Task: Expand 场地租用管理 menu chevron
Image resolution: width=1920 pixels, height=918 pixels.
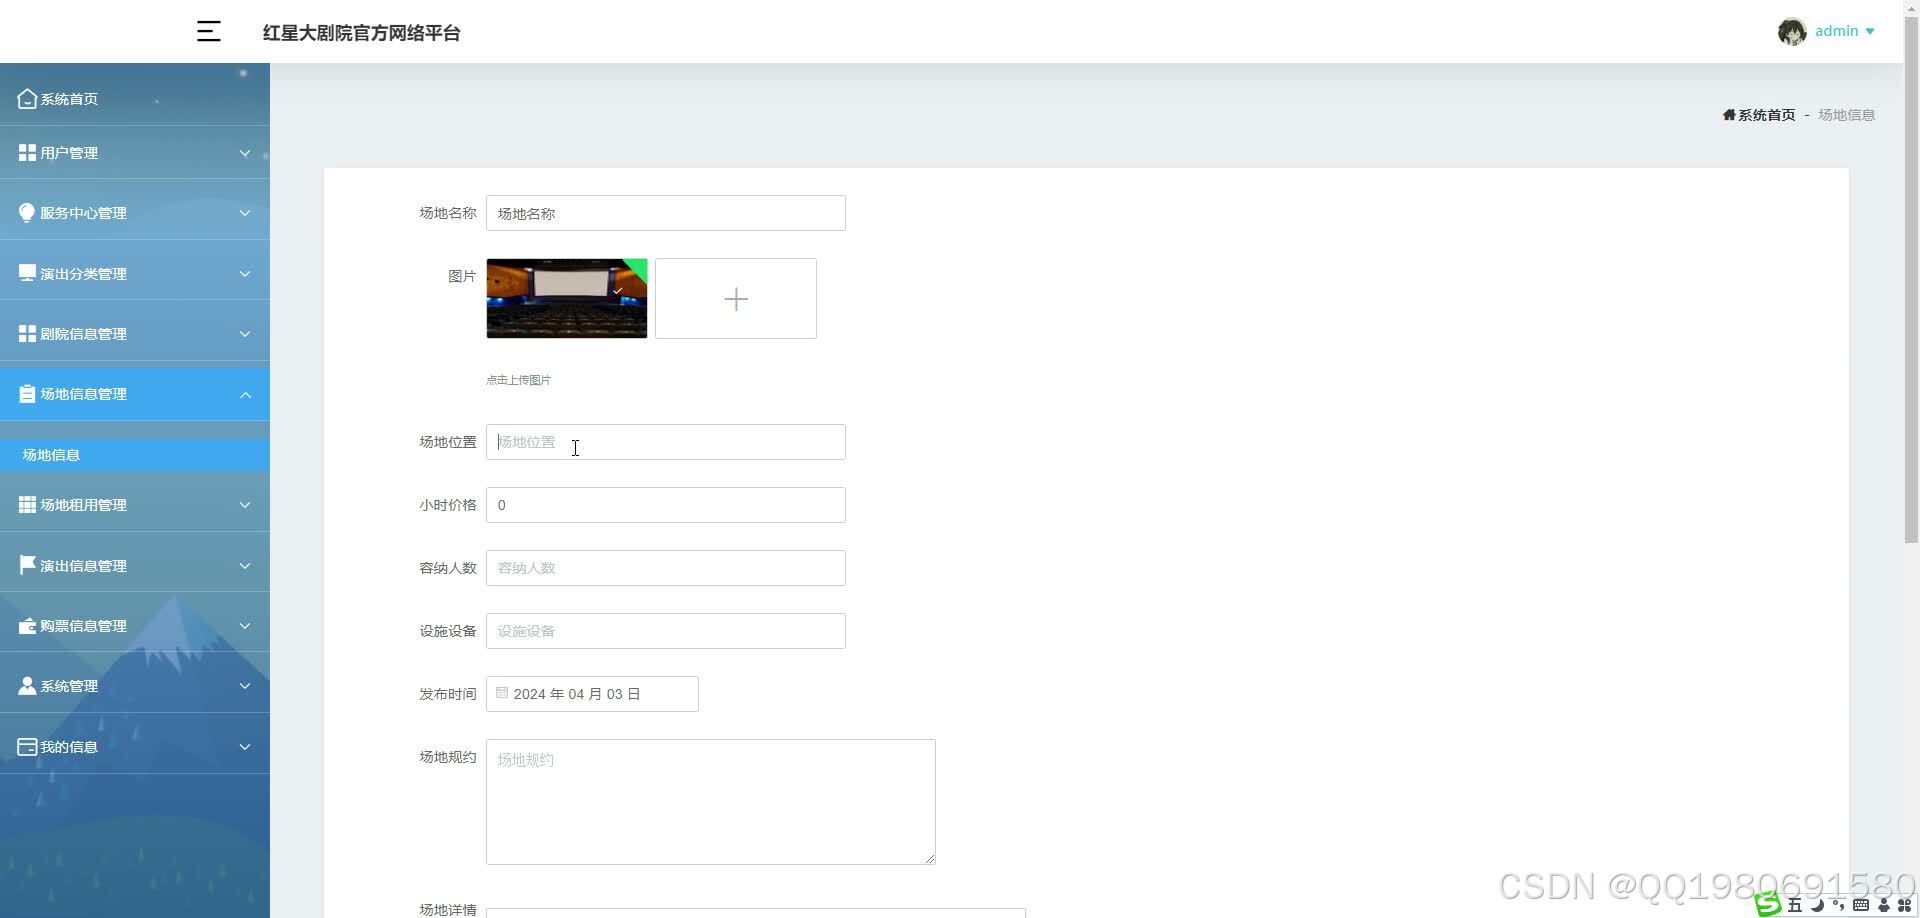Action: pos(245,505)
